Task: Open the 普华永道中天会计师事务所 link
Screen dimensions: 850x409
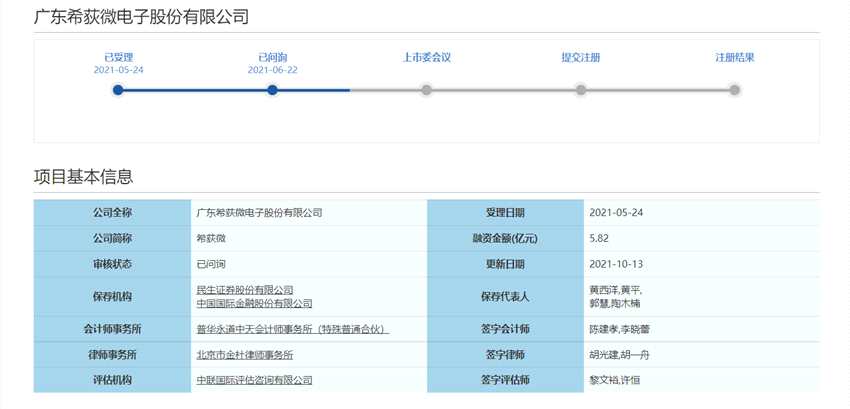Action: click(293, 329)
